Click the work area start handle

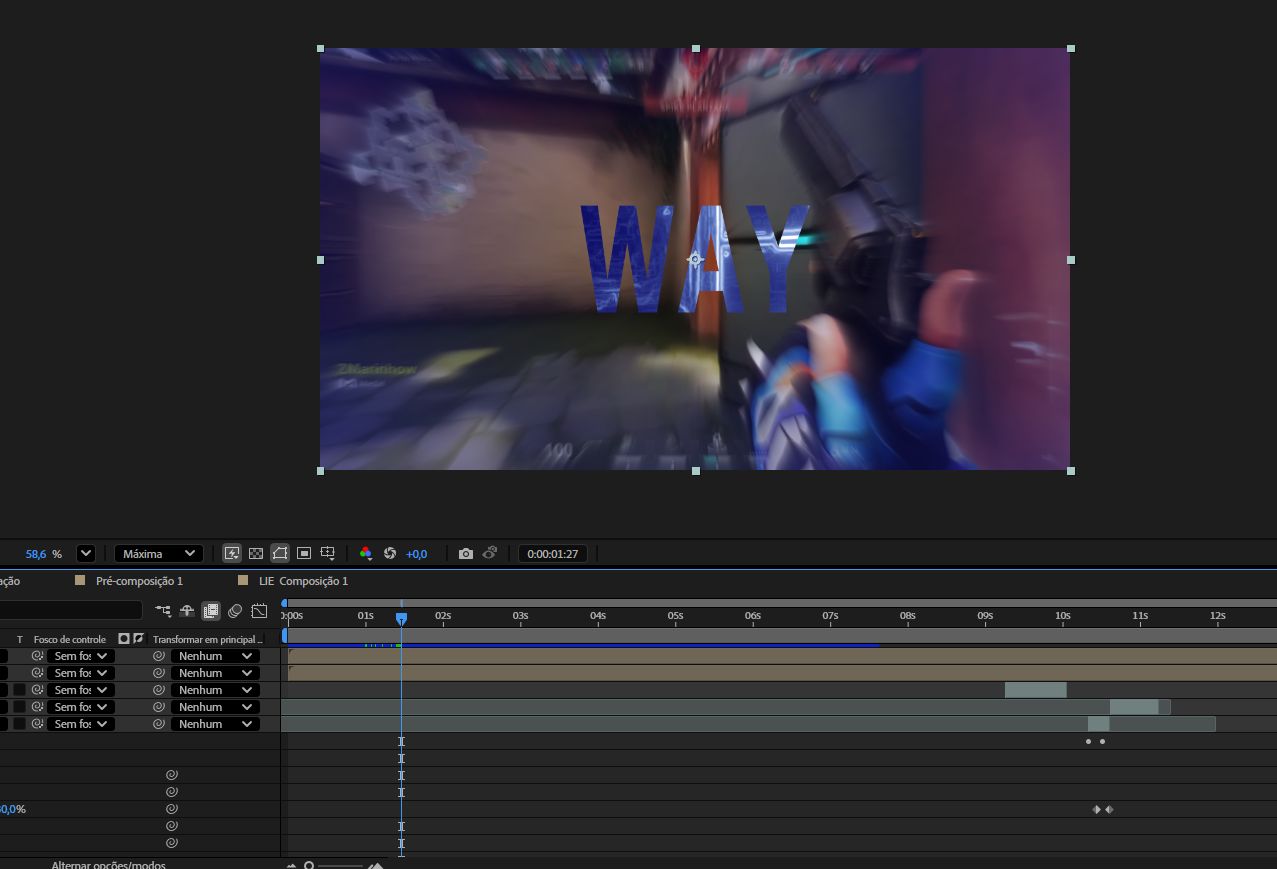point(284,635)
